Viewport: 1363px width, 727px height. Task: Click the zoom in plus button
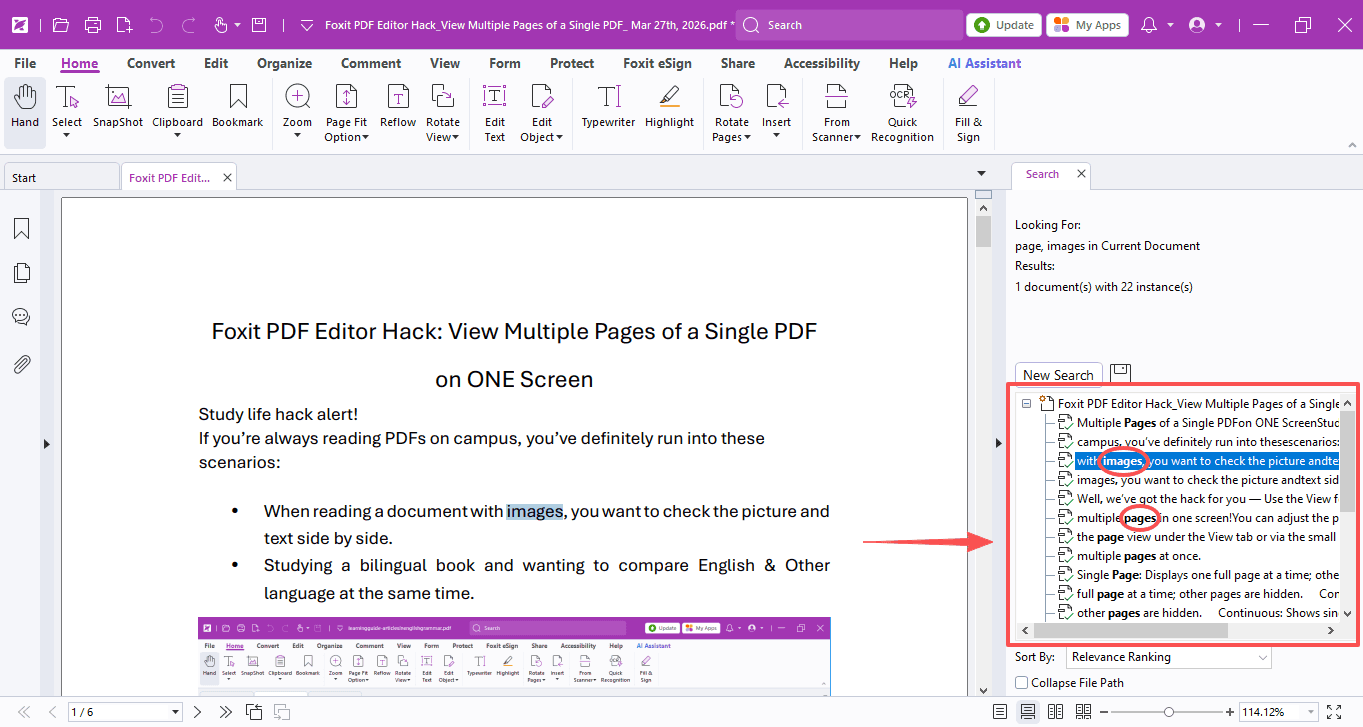pyautogui.click(x=1229, y=712)
